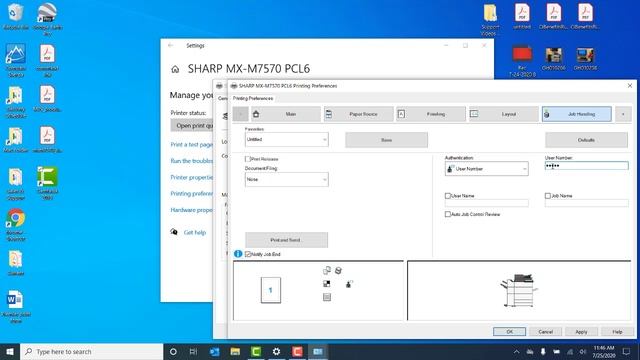Select the Google Chrome desktop shortcut
The height and width of the screenshot is (360, 640).
point(16,224)
